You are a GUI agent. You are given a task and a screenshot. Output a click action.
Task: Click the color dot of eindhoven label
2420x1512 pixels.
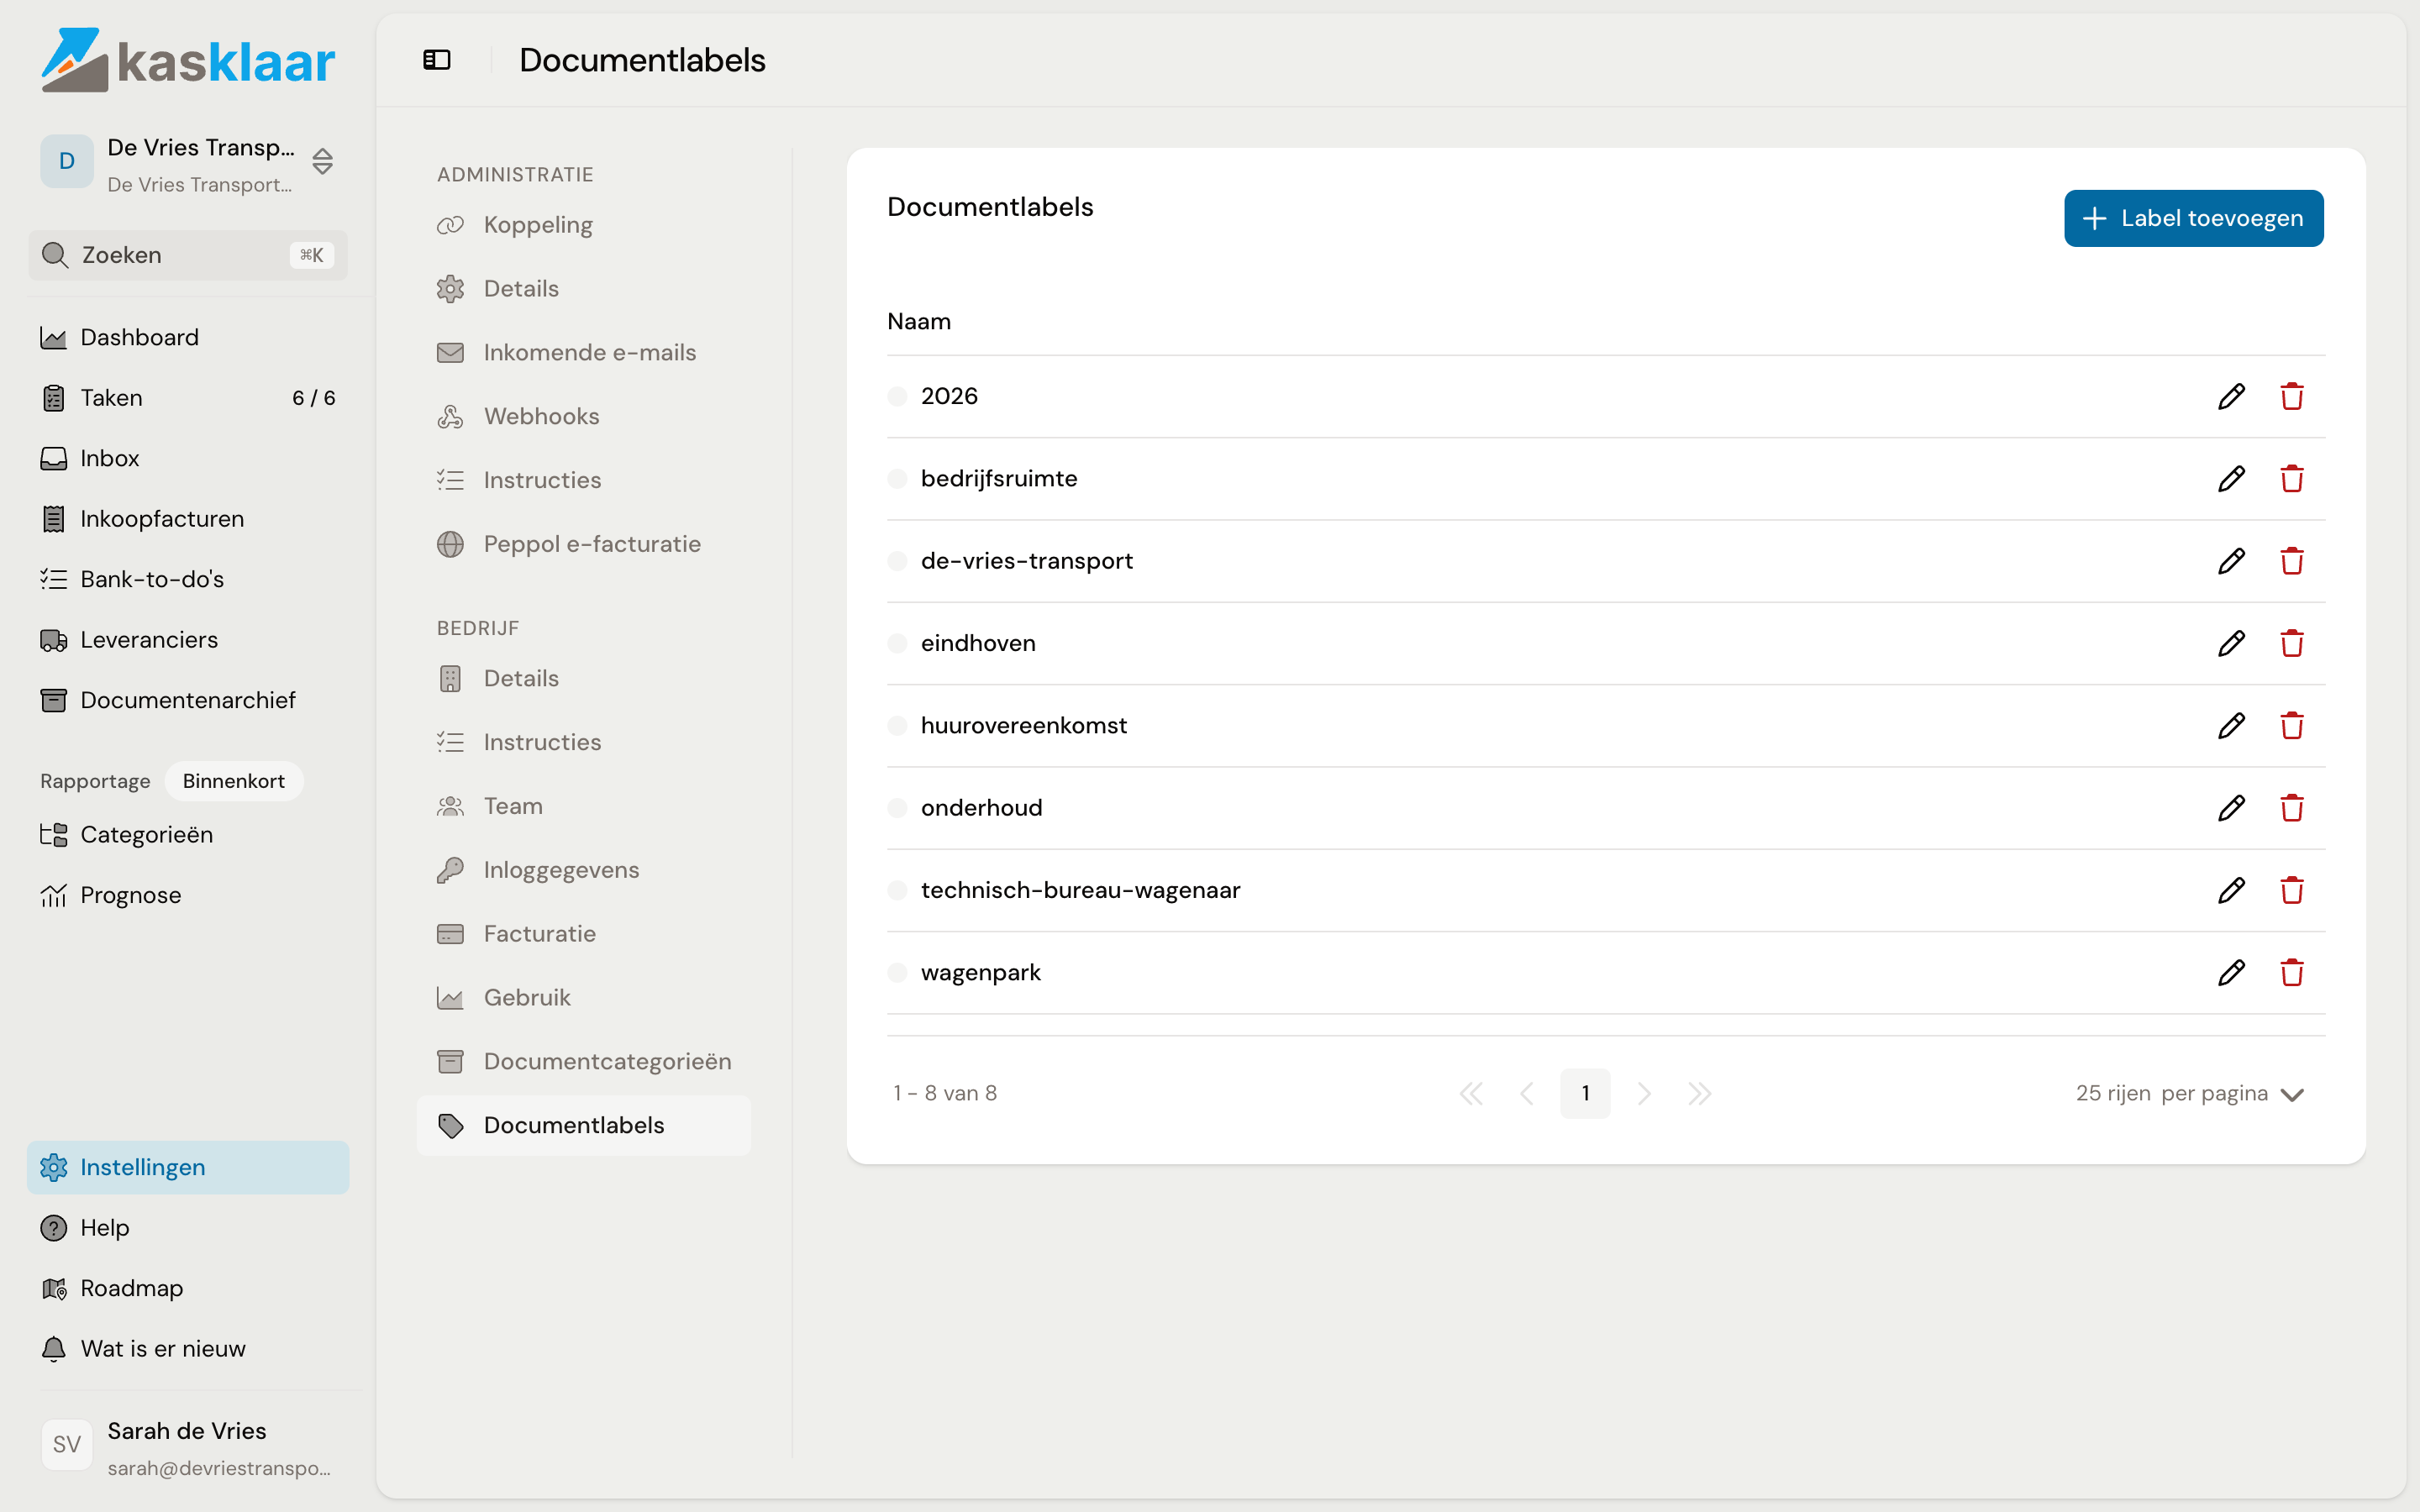pyautogui.click(x=897, y=643)
